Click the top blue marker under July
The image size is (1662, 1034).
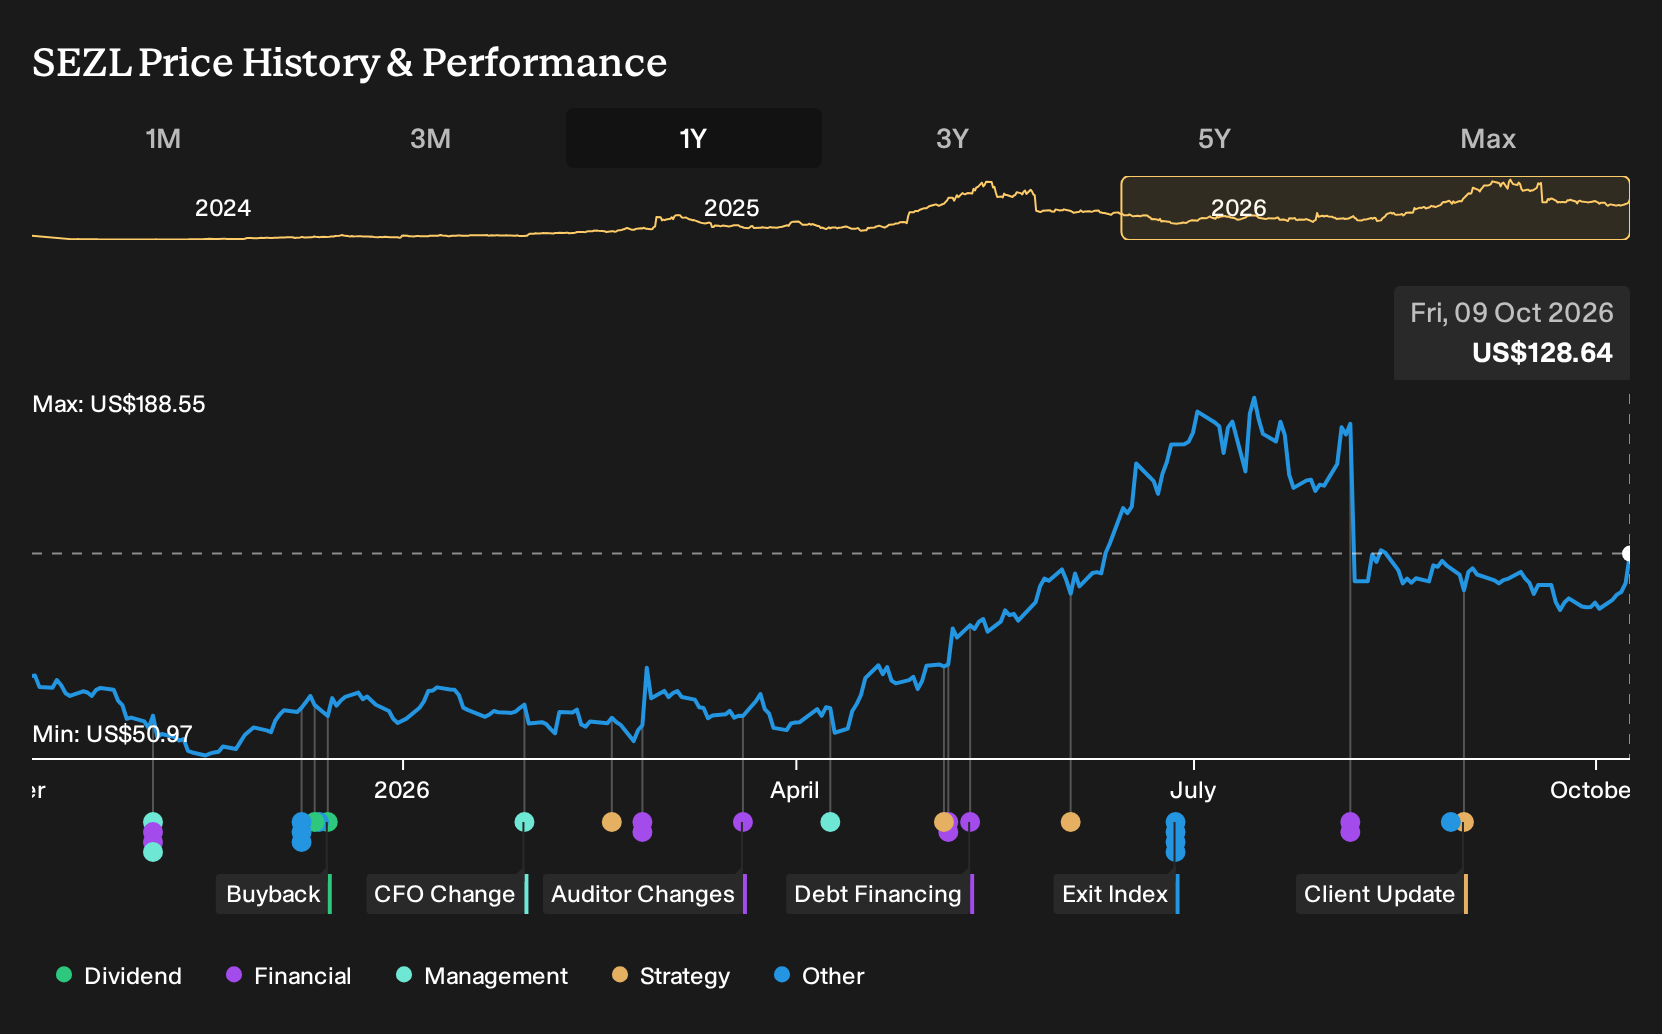point(1175,821)
